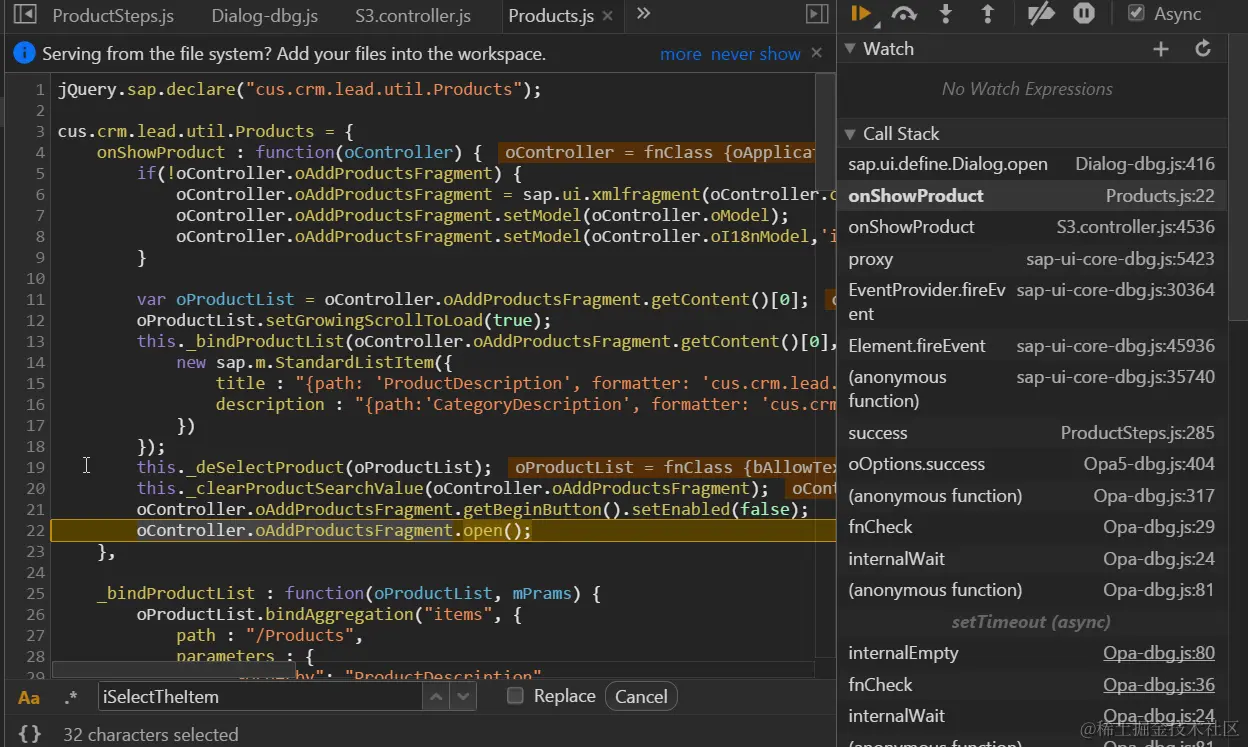
Task: Select sap.ui.define.Dialog.open stack frame
Action: click(x=1032, y=164)
